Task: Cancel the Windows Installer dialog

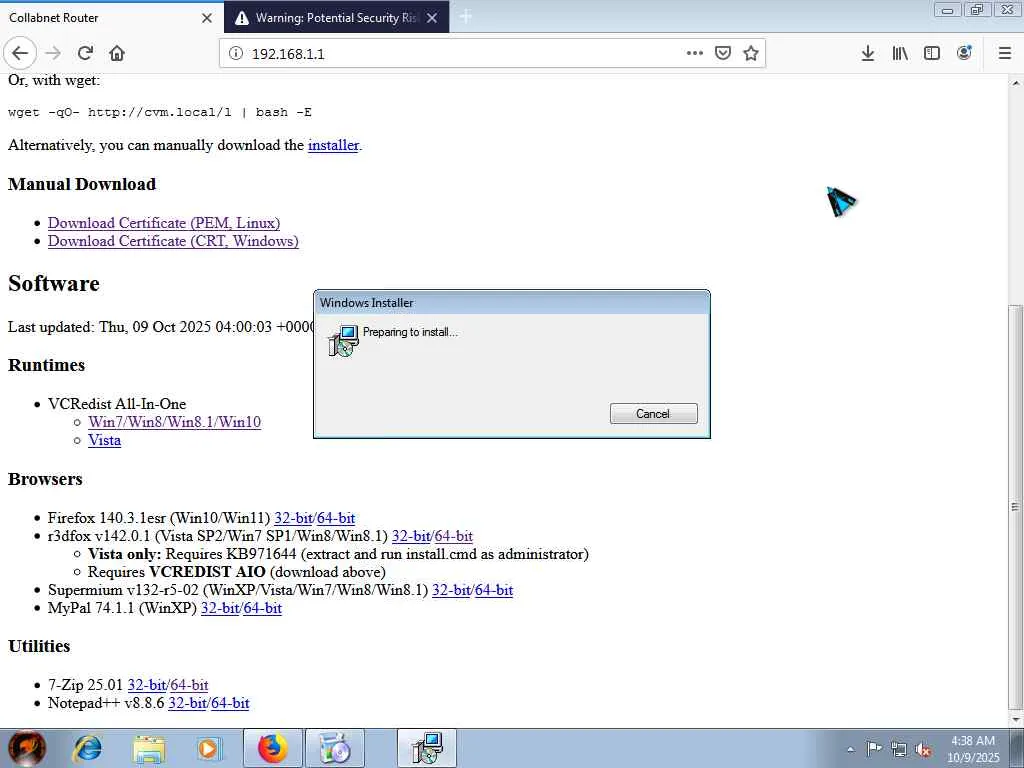Action: (x=654, y=413)
